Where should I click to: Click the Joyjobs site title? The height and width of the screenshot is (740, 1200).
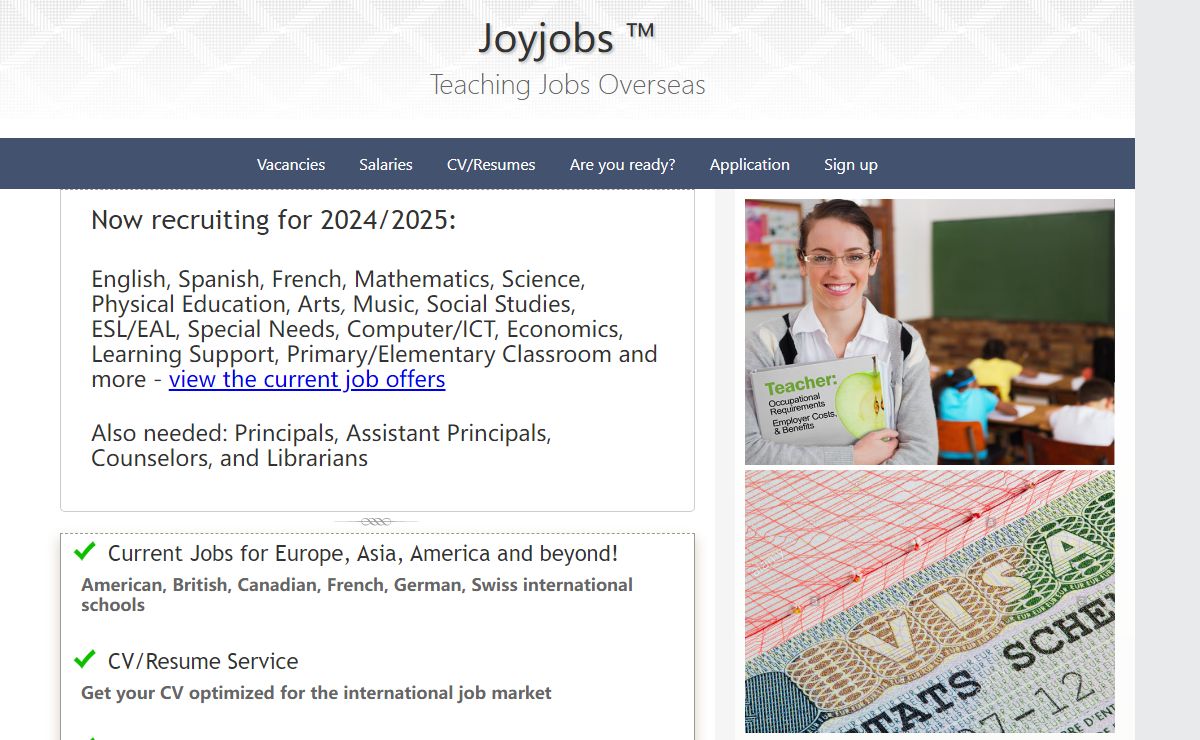[567, 39]
